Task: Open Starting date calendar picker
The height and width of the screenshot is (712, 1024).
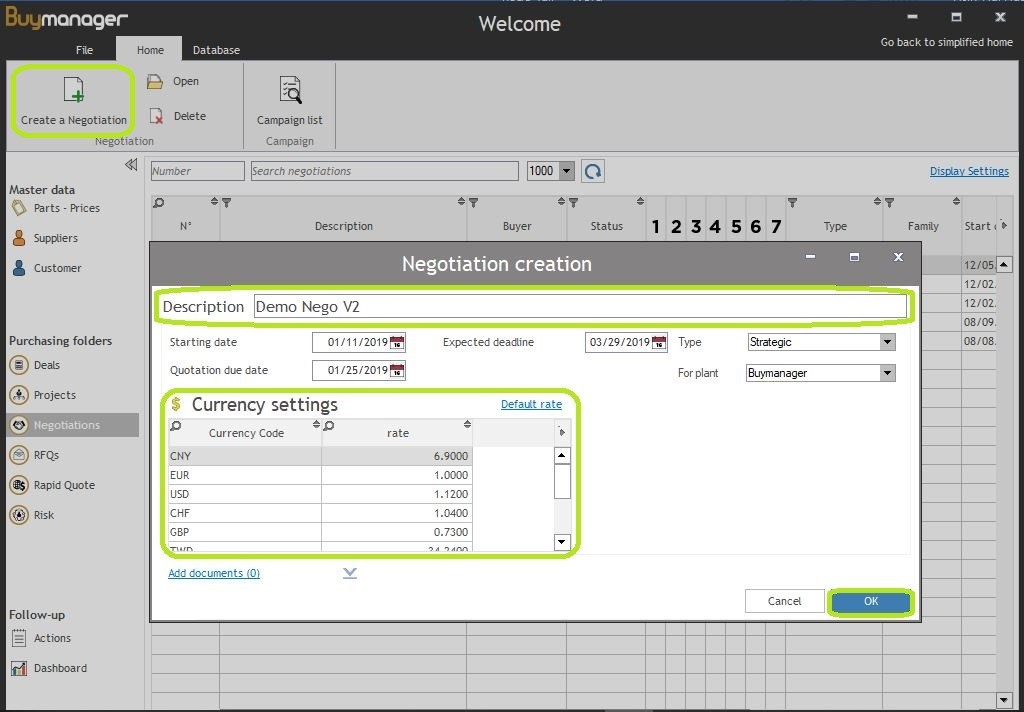Action: click(x=397, y=343)
